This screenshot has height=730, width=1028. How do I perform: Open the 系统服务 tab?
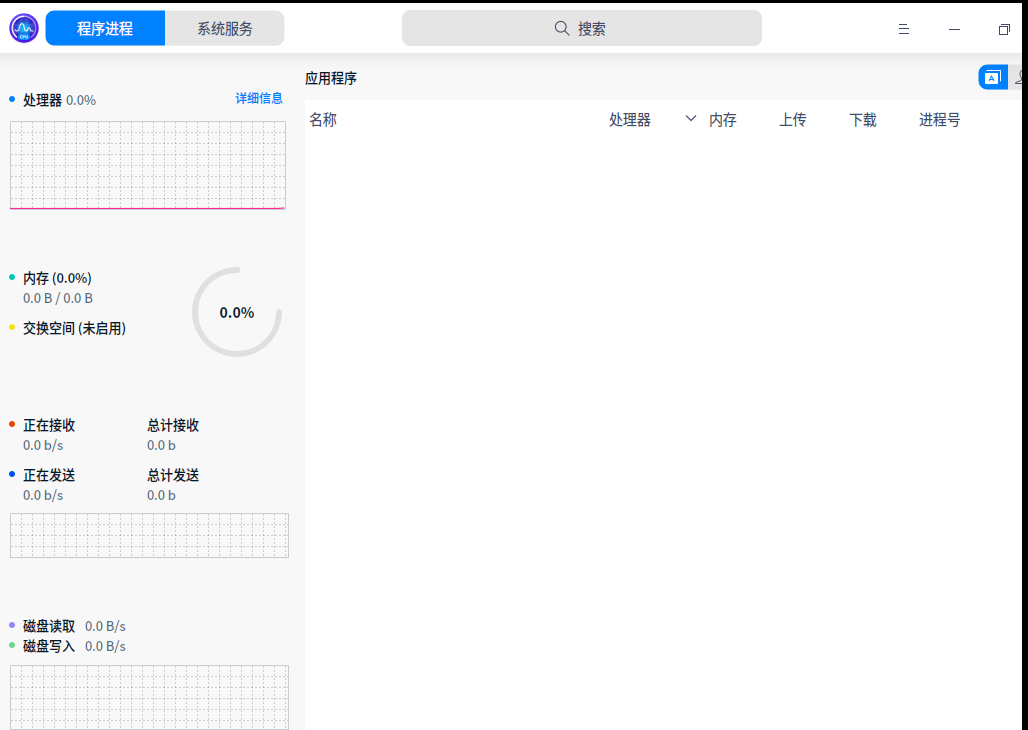coord(225,29)
